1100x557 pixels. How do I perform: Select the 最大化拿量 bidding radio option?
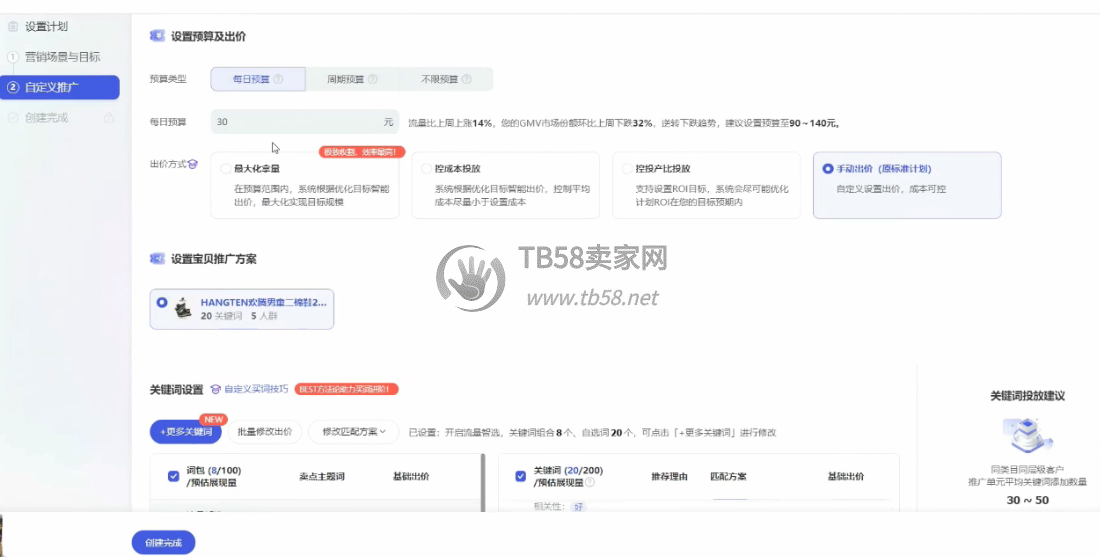click(x=225, y=169)
